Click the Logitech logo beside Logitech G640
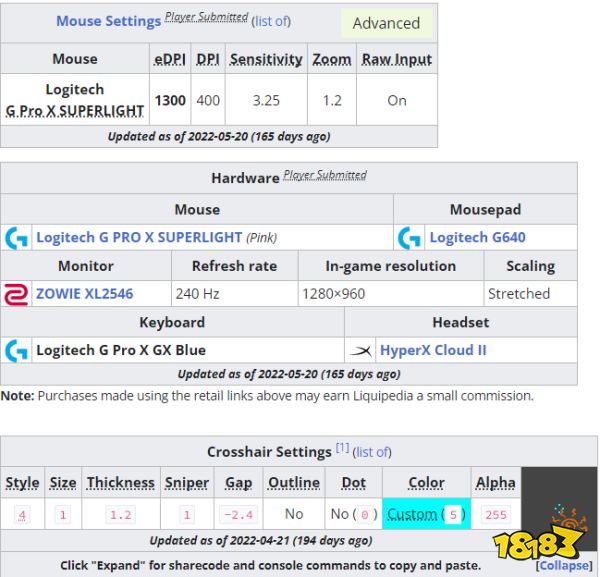This screenshot has height=577, width=600. pyautogui.click(x=409, y=238)
